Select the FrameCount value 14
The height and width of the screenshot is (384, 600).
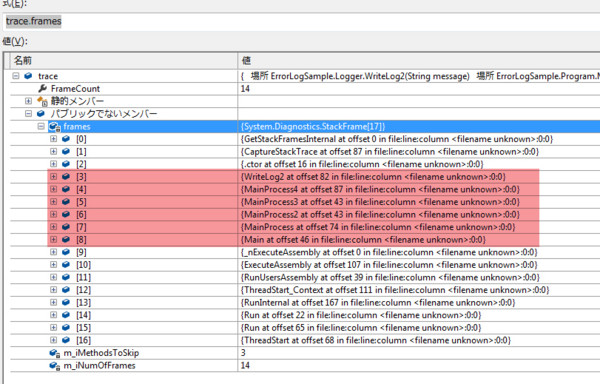245,89
